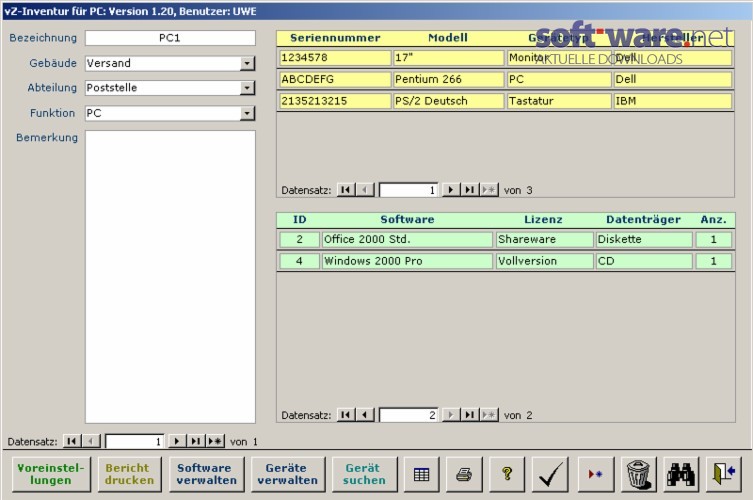Select serial number cell 1234578
The image size is (753, 500).
point(335,58)
